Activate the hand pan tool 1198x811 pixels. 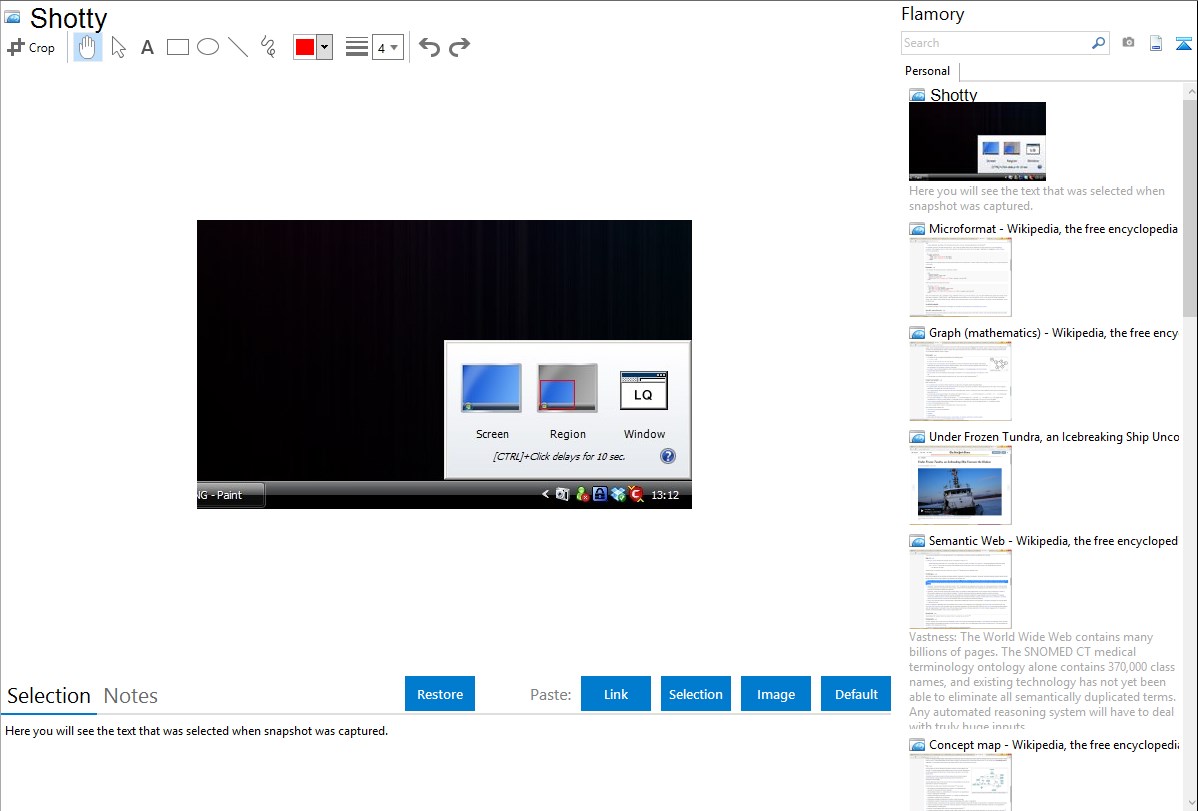[x=88, y=47]
